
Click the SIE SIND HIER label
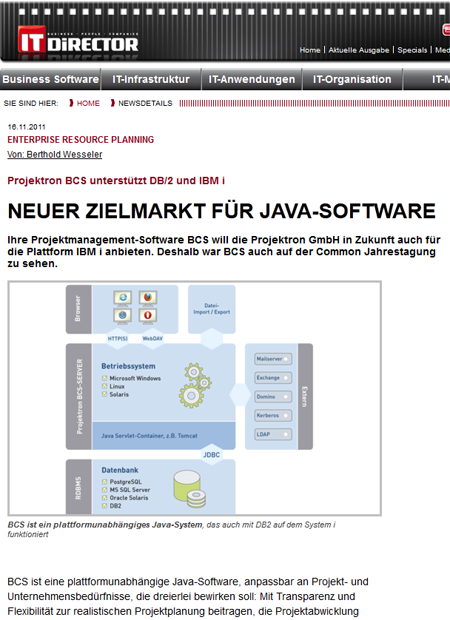tap(31, 103)
